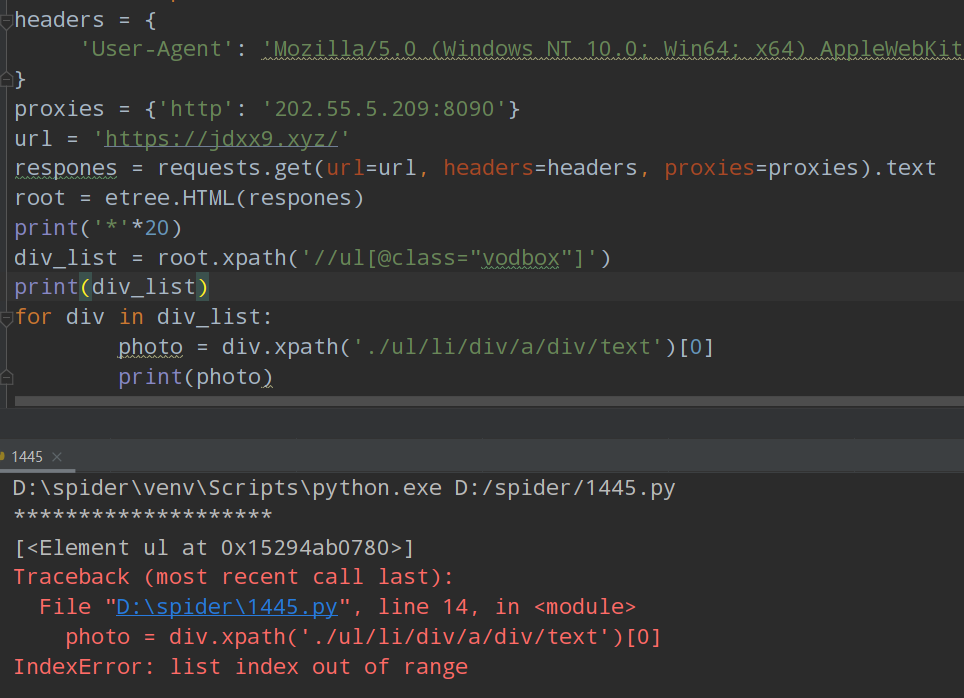Close the 1445 run tab
Screen dimensions: 964x698
[x=57, y=457]
